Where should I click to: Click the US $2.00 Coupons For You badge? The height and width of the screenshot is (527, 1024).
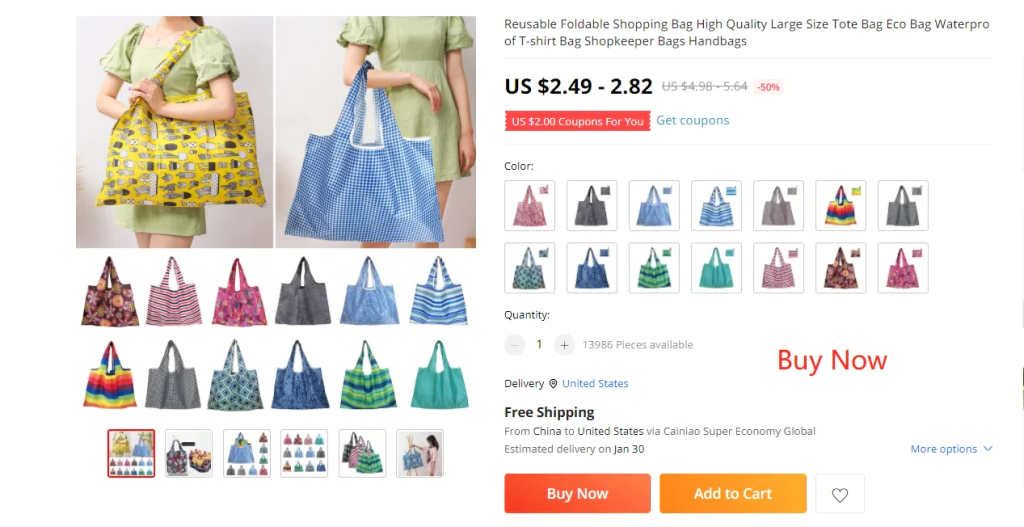point(577,121)
